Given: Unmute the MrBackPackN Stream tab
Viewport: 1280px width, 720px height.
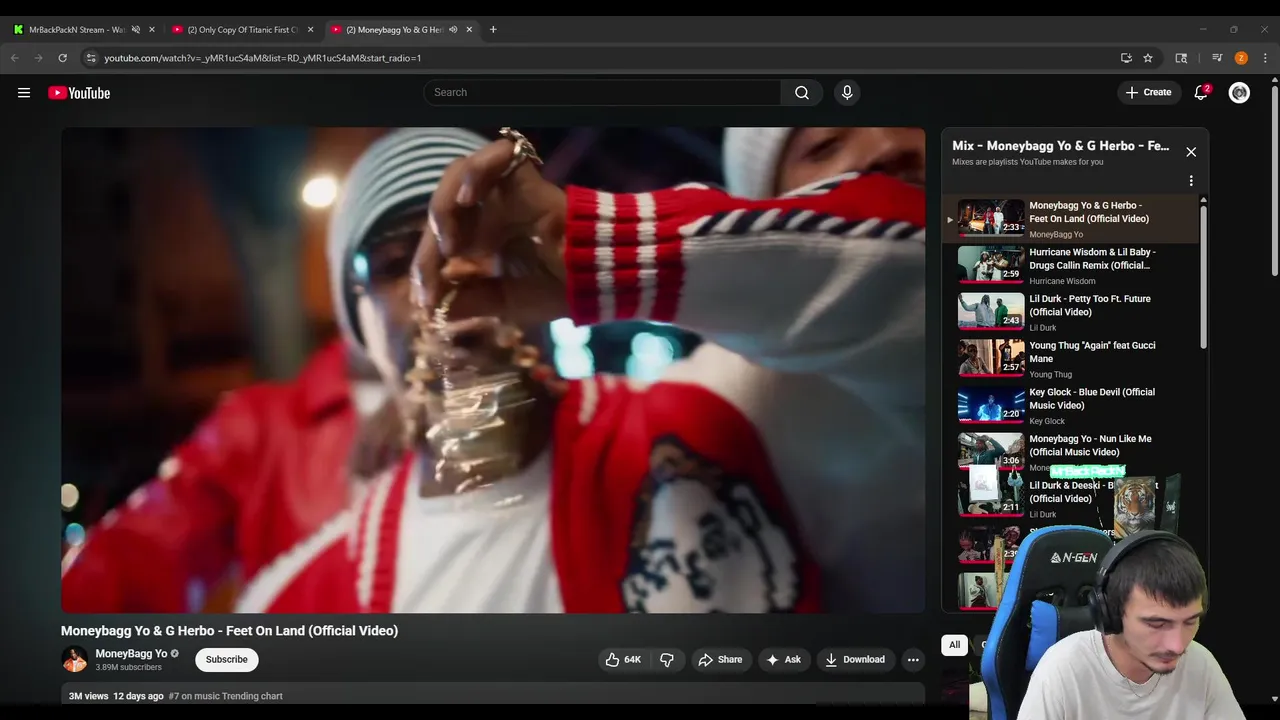Looking at the screenshot, I should (x=136, y=30).
